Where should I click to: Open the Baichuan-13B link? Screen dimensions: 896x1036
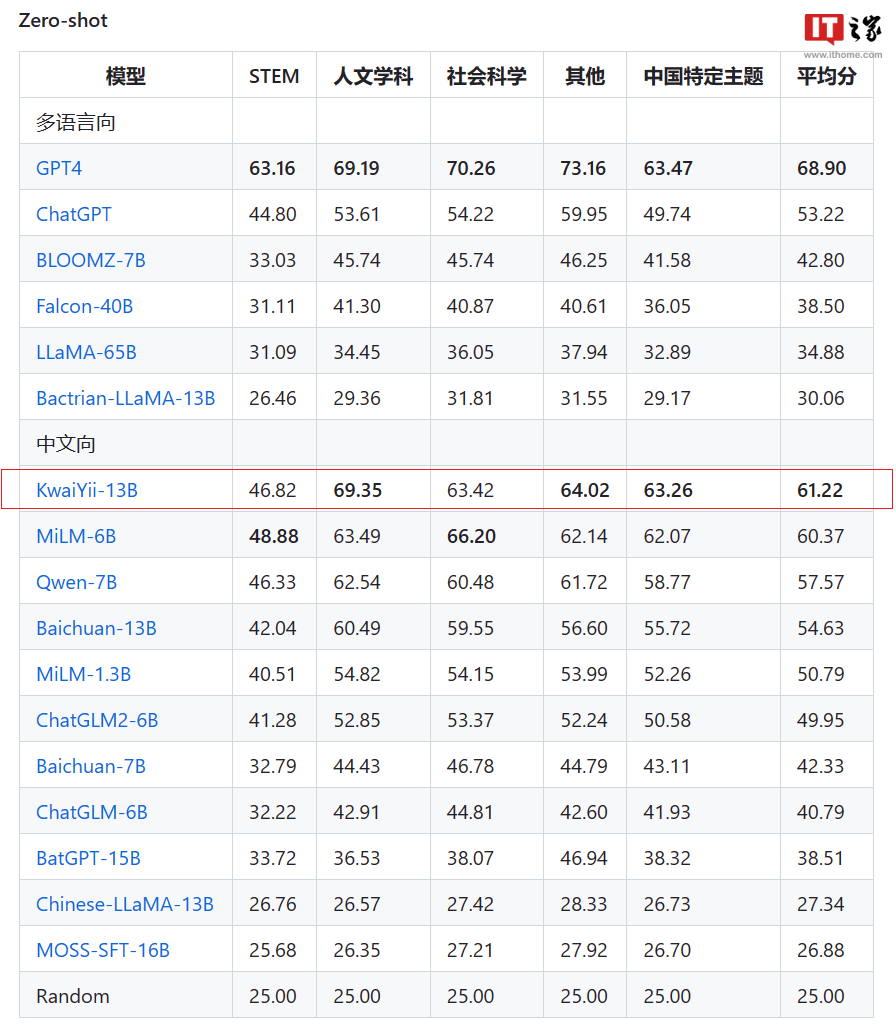pos(96,628)
